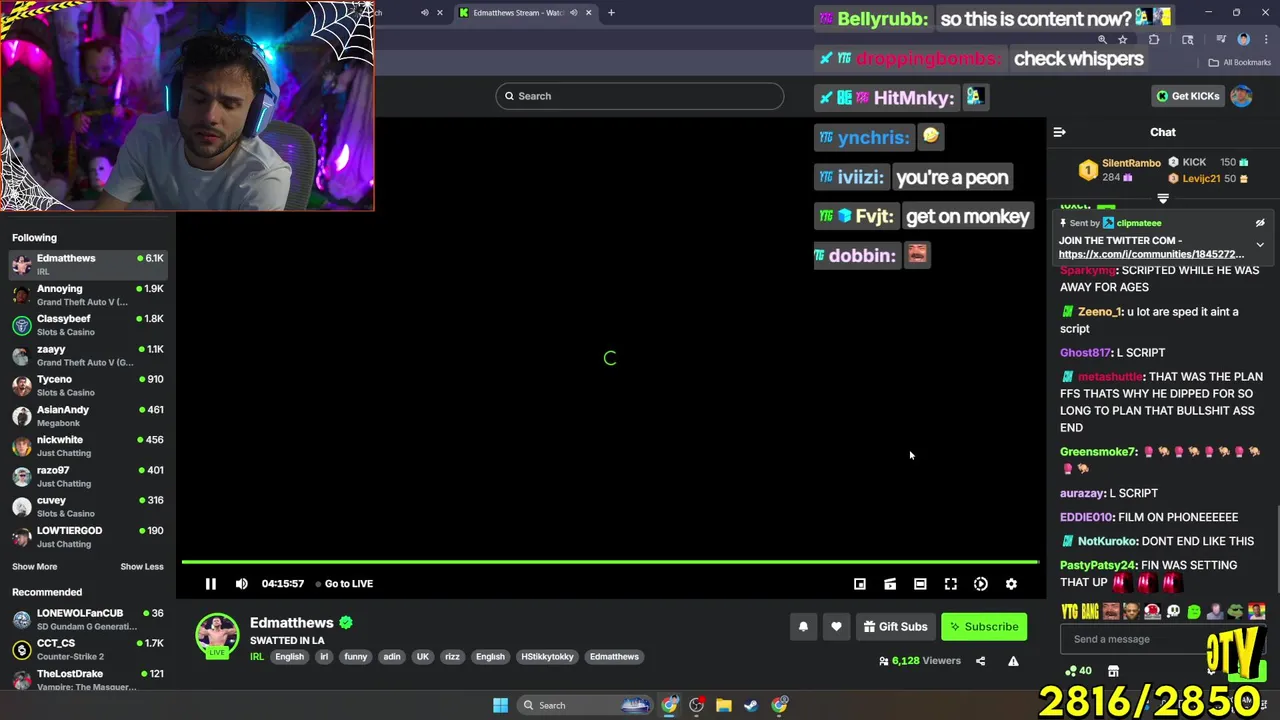Bookmark page with star icon
This screenshot has width=1280, height=720.
pos(1123,40)
